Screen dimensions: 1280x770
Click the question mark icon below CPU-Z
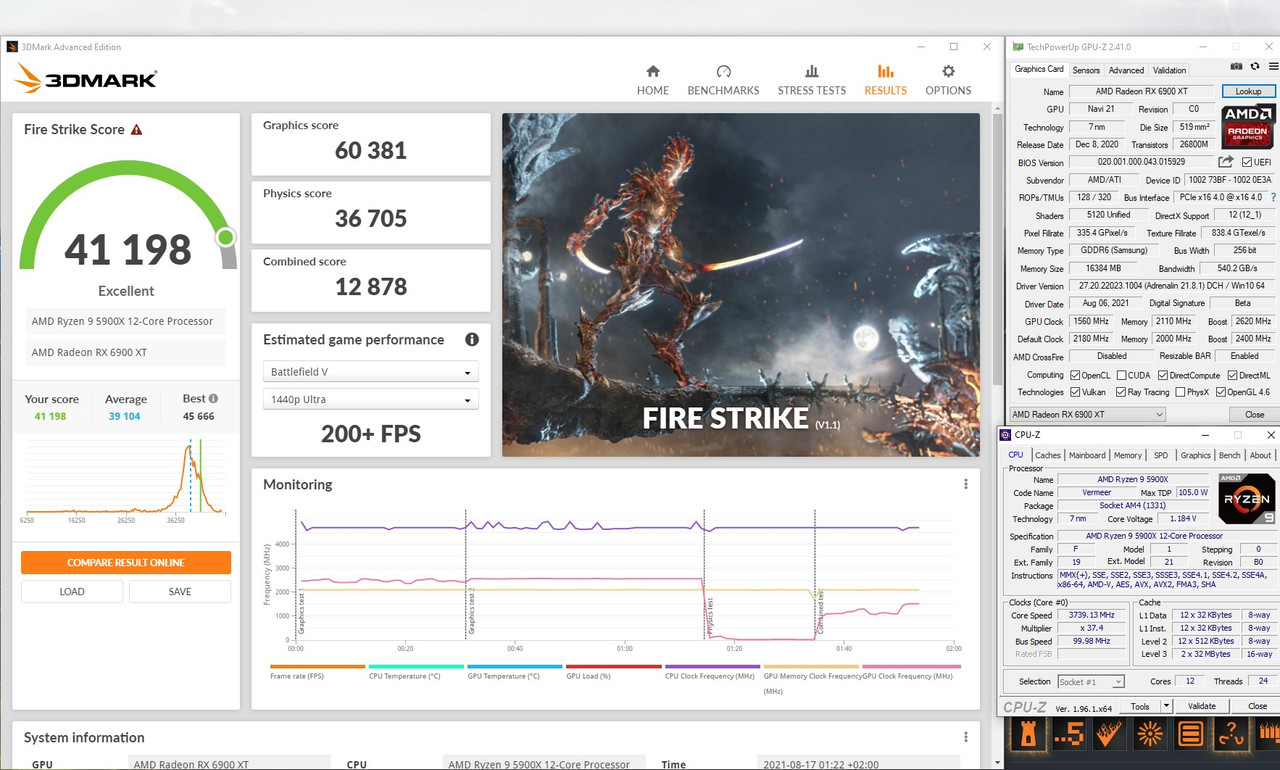1231,735
